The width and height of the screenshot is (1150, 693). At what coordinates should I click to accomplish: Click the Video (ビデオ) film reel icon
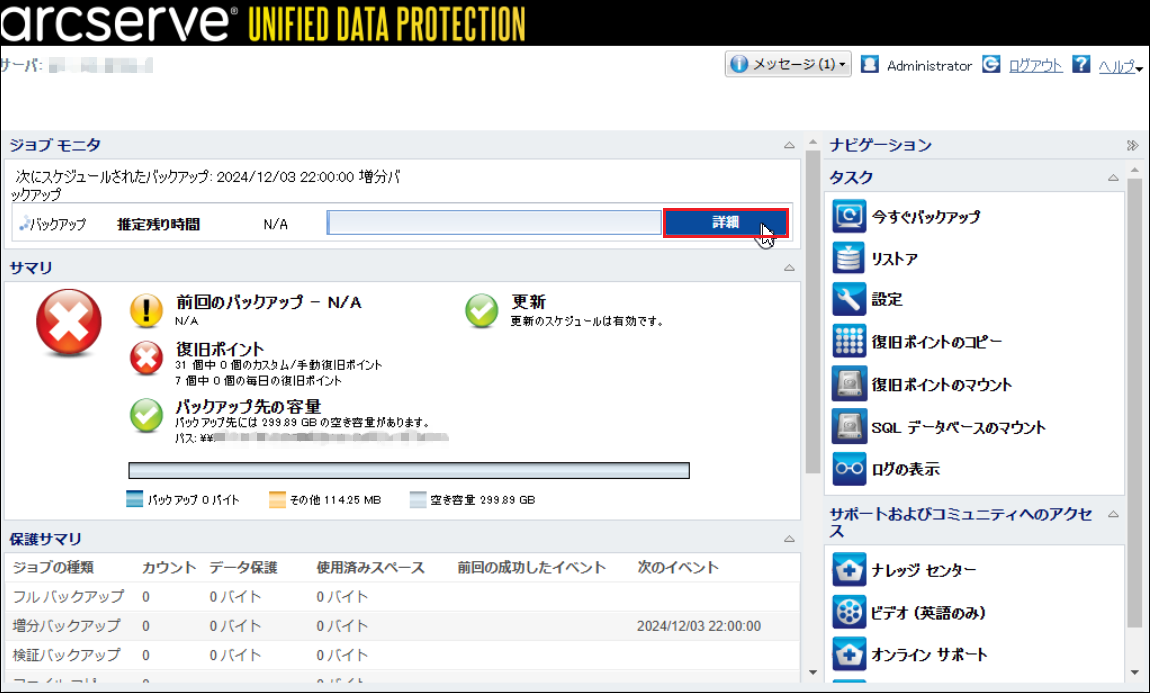(x=849, y=612)
